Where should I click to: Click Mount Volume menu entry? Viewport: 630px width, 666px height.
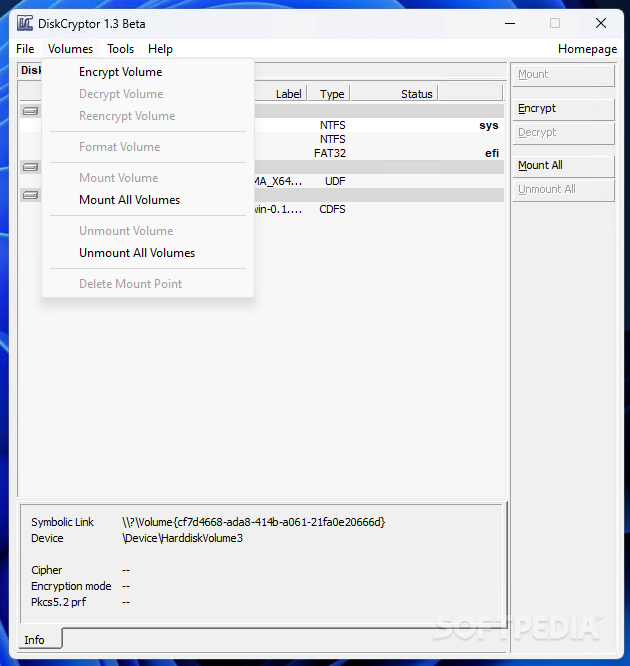click(x=148, y=178)
